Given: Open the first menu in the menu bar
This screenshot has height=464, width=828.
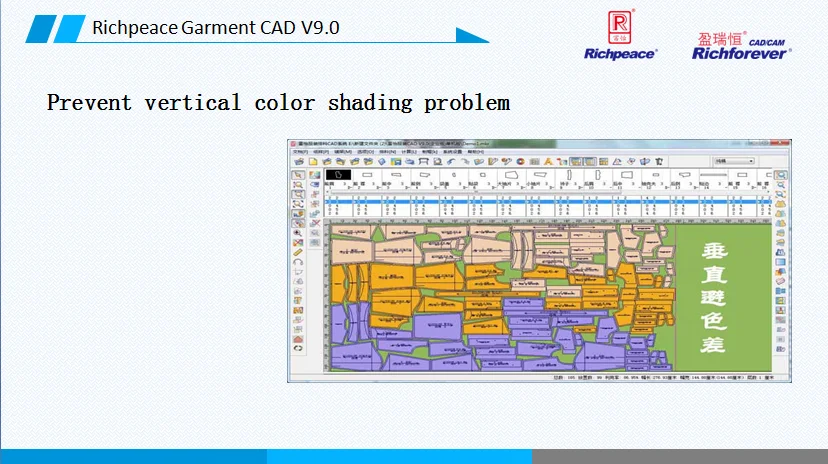Looking at the screenshot, I should click(x=300, y=151).
